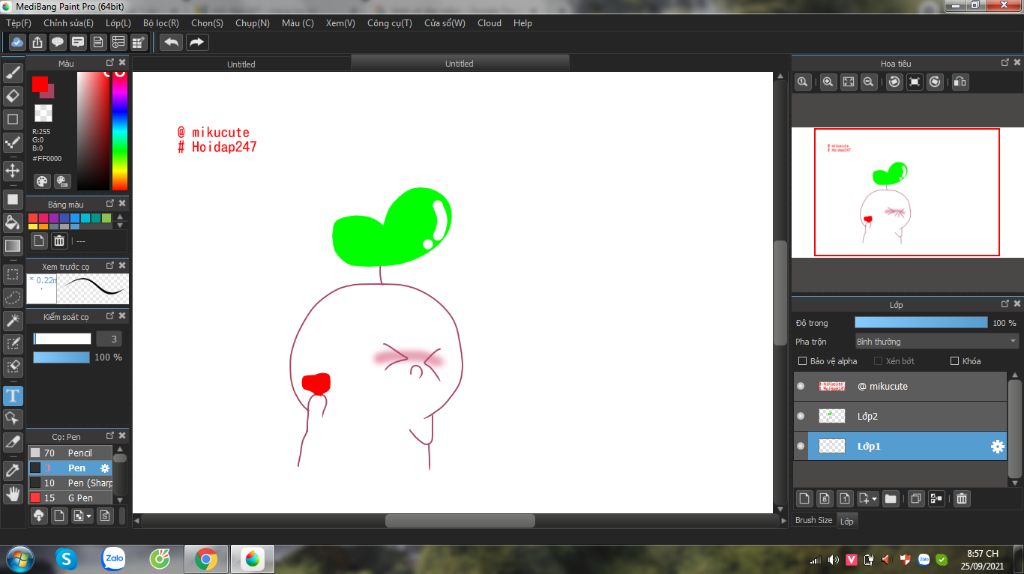
Task: Choose the Lasso selection tool
Action: click(x=12, y=298)
